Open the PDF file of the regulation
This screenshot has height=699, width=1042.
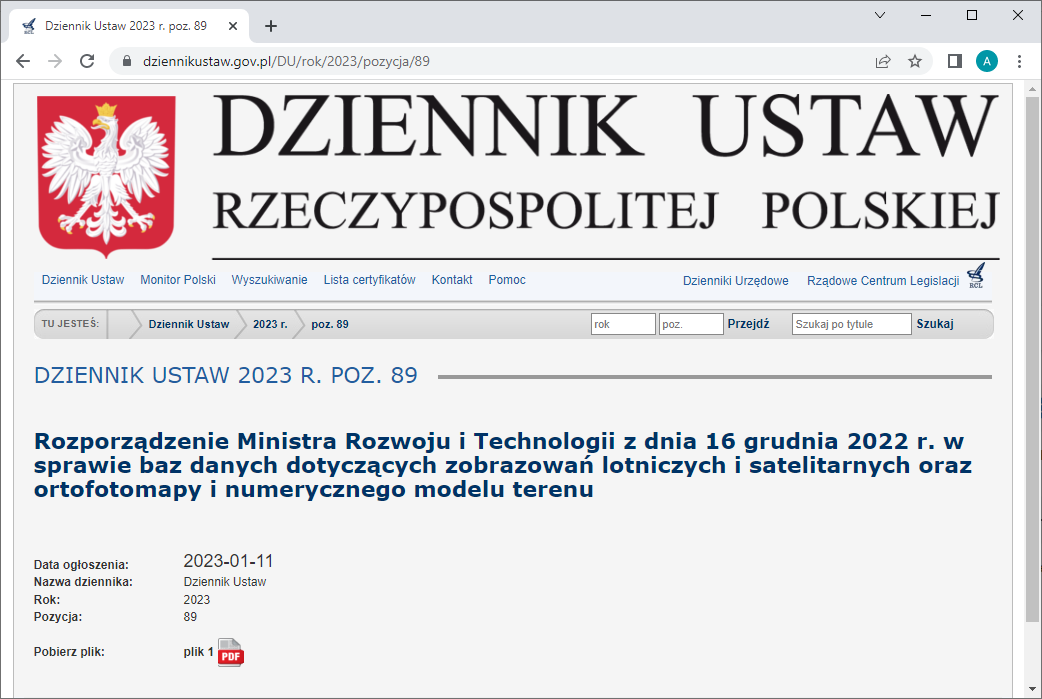click(230, 652)
